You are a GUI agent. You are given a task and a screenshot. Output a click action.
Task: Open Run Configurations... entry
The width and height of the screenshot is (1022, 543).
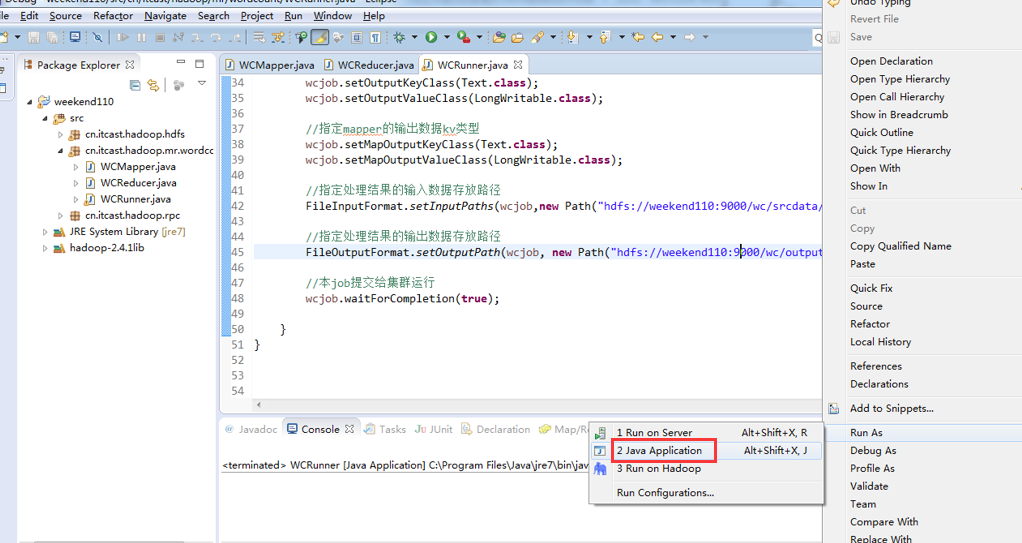point(707,493)
